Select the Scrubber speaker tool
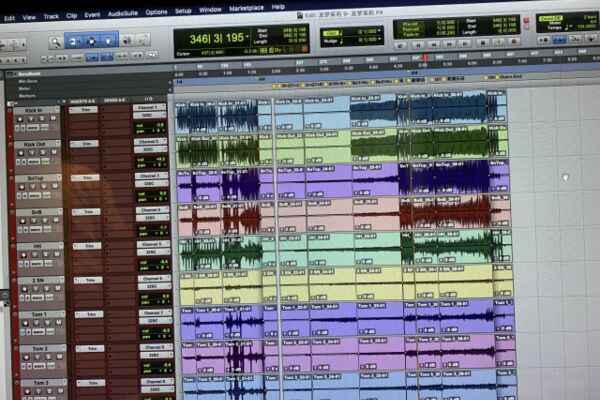600x400 pixels. (x=127, y=40)
